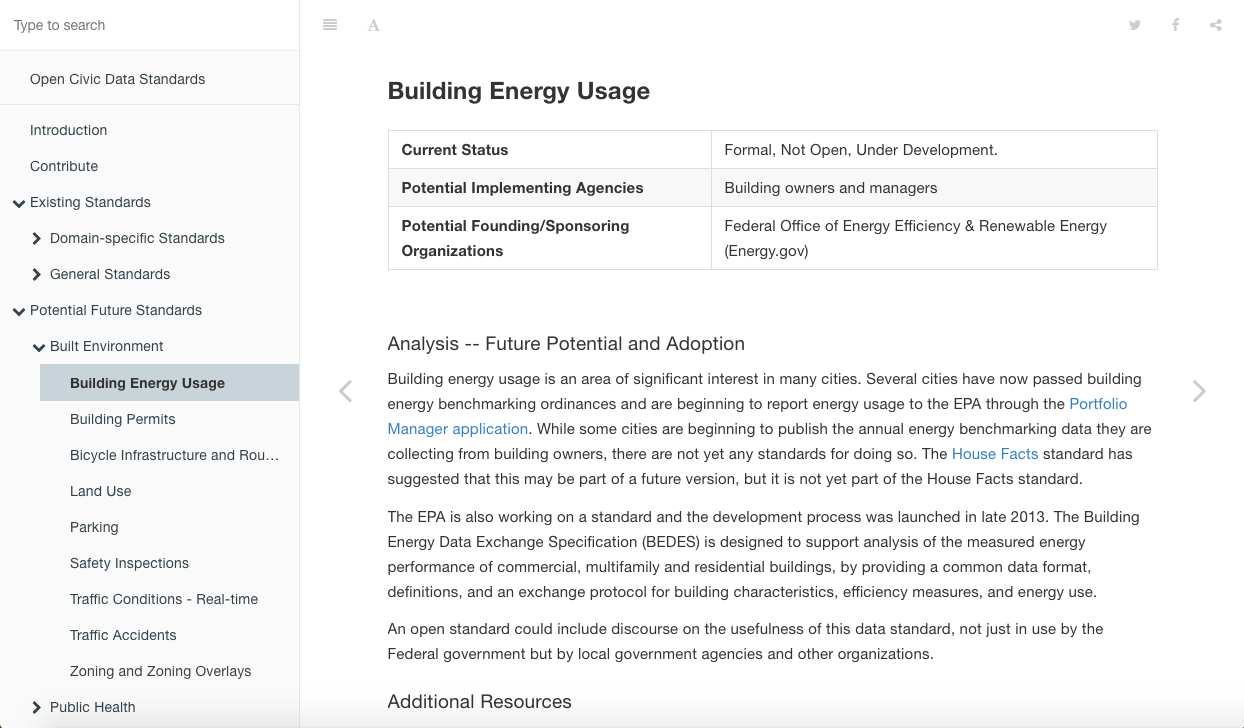Select Traffic Accidents in the sidebar
Image resolution: width=1244 pixels, height=728 pixels.
pyautogui.click(x=122, y=635)
